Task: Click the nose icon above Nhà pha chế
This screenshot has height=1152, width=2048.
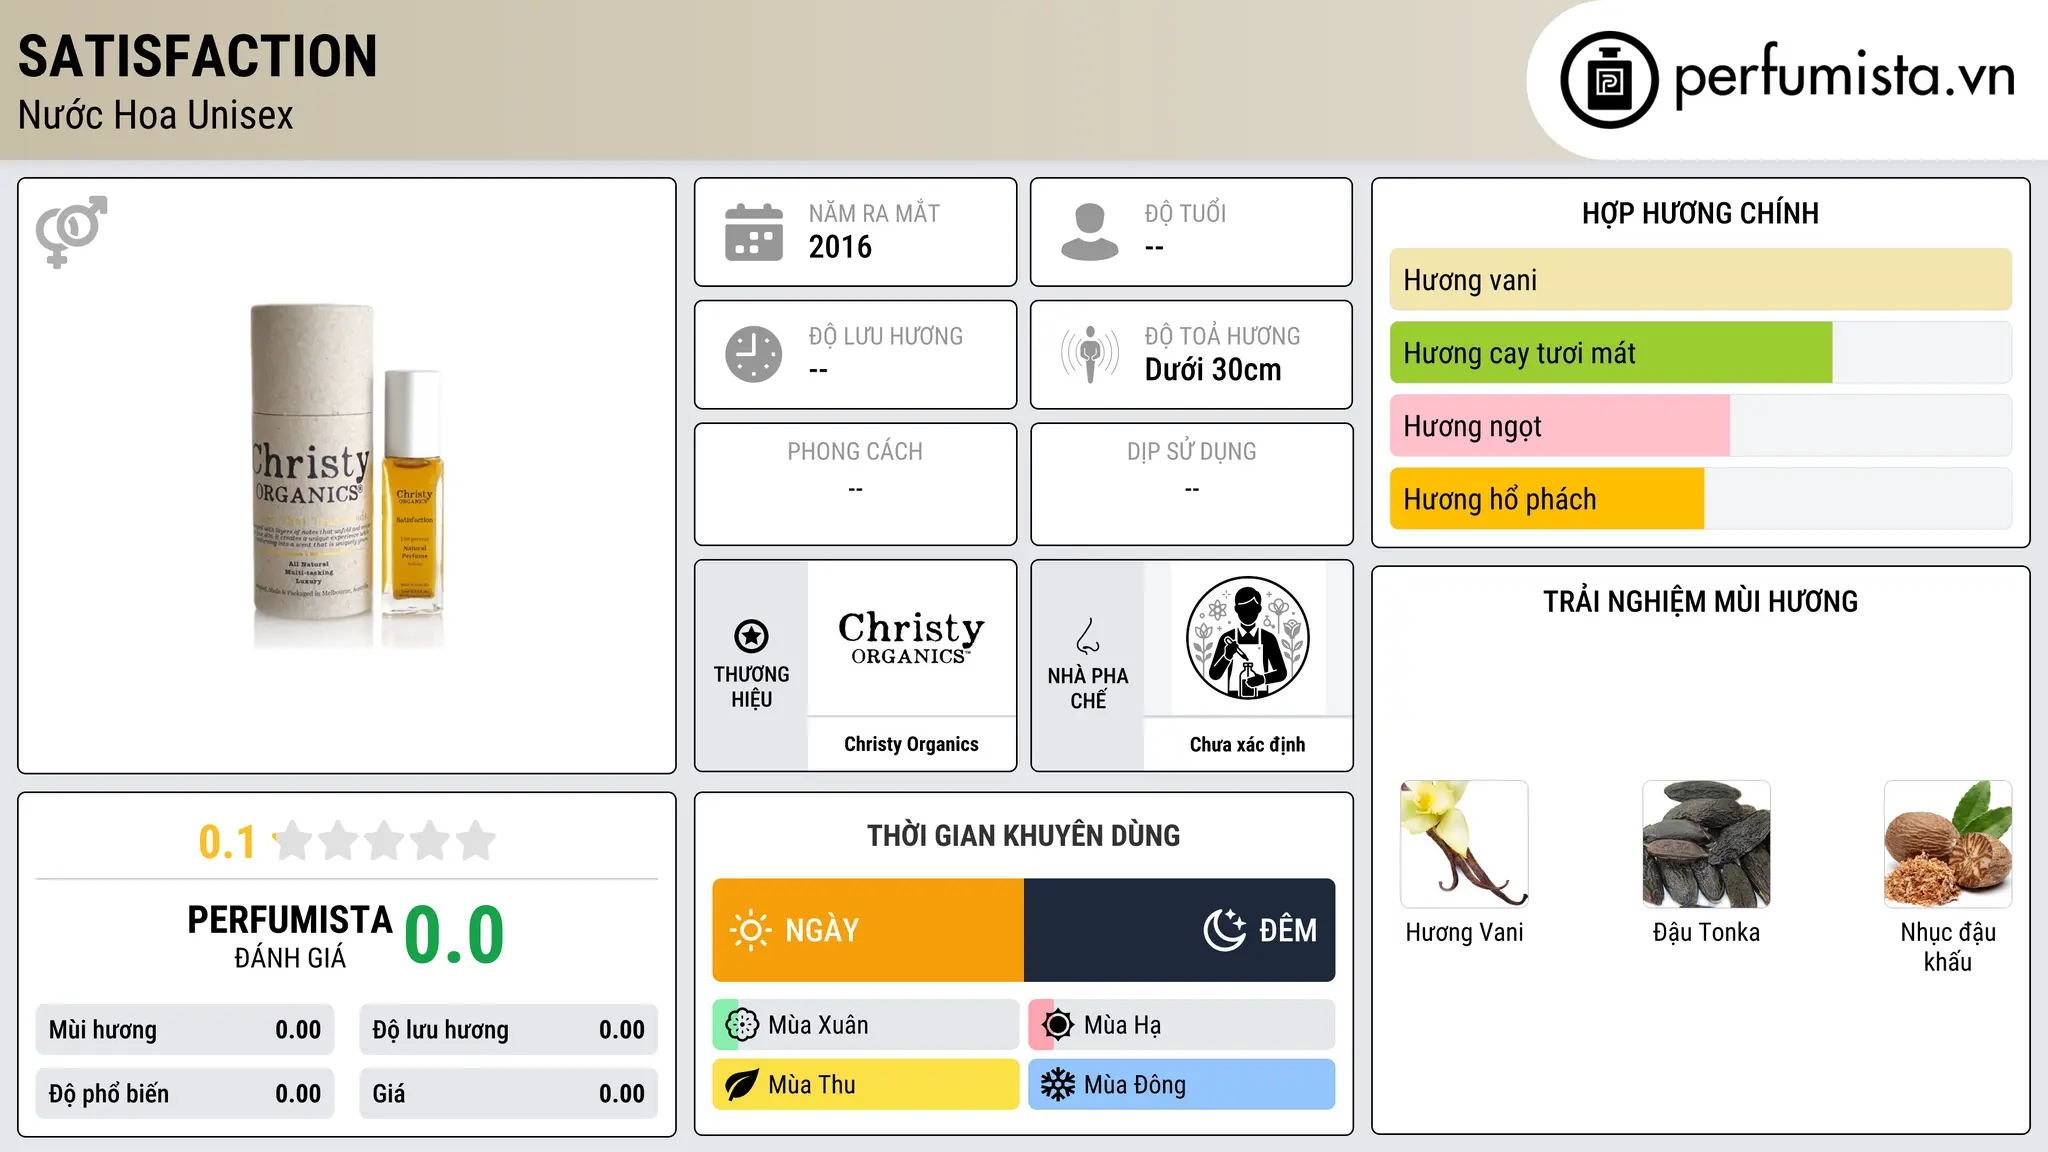Action: click(1088, 636)
